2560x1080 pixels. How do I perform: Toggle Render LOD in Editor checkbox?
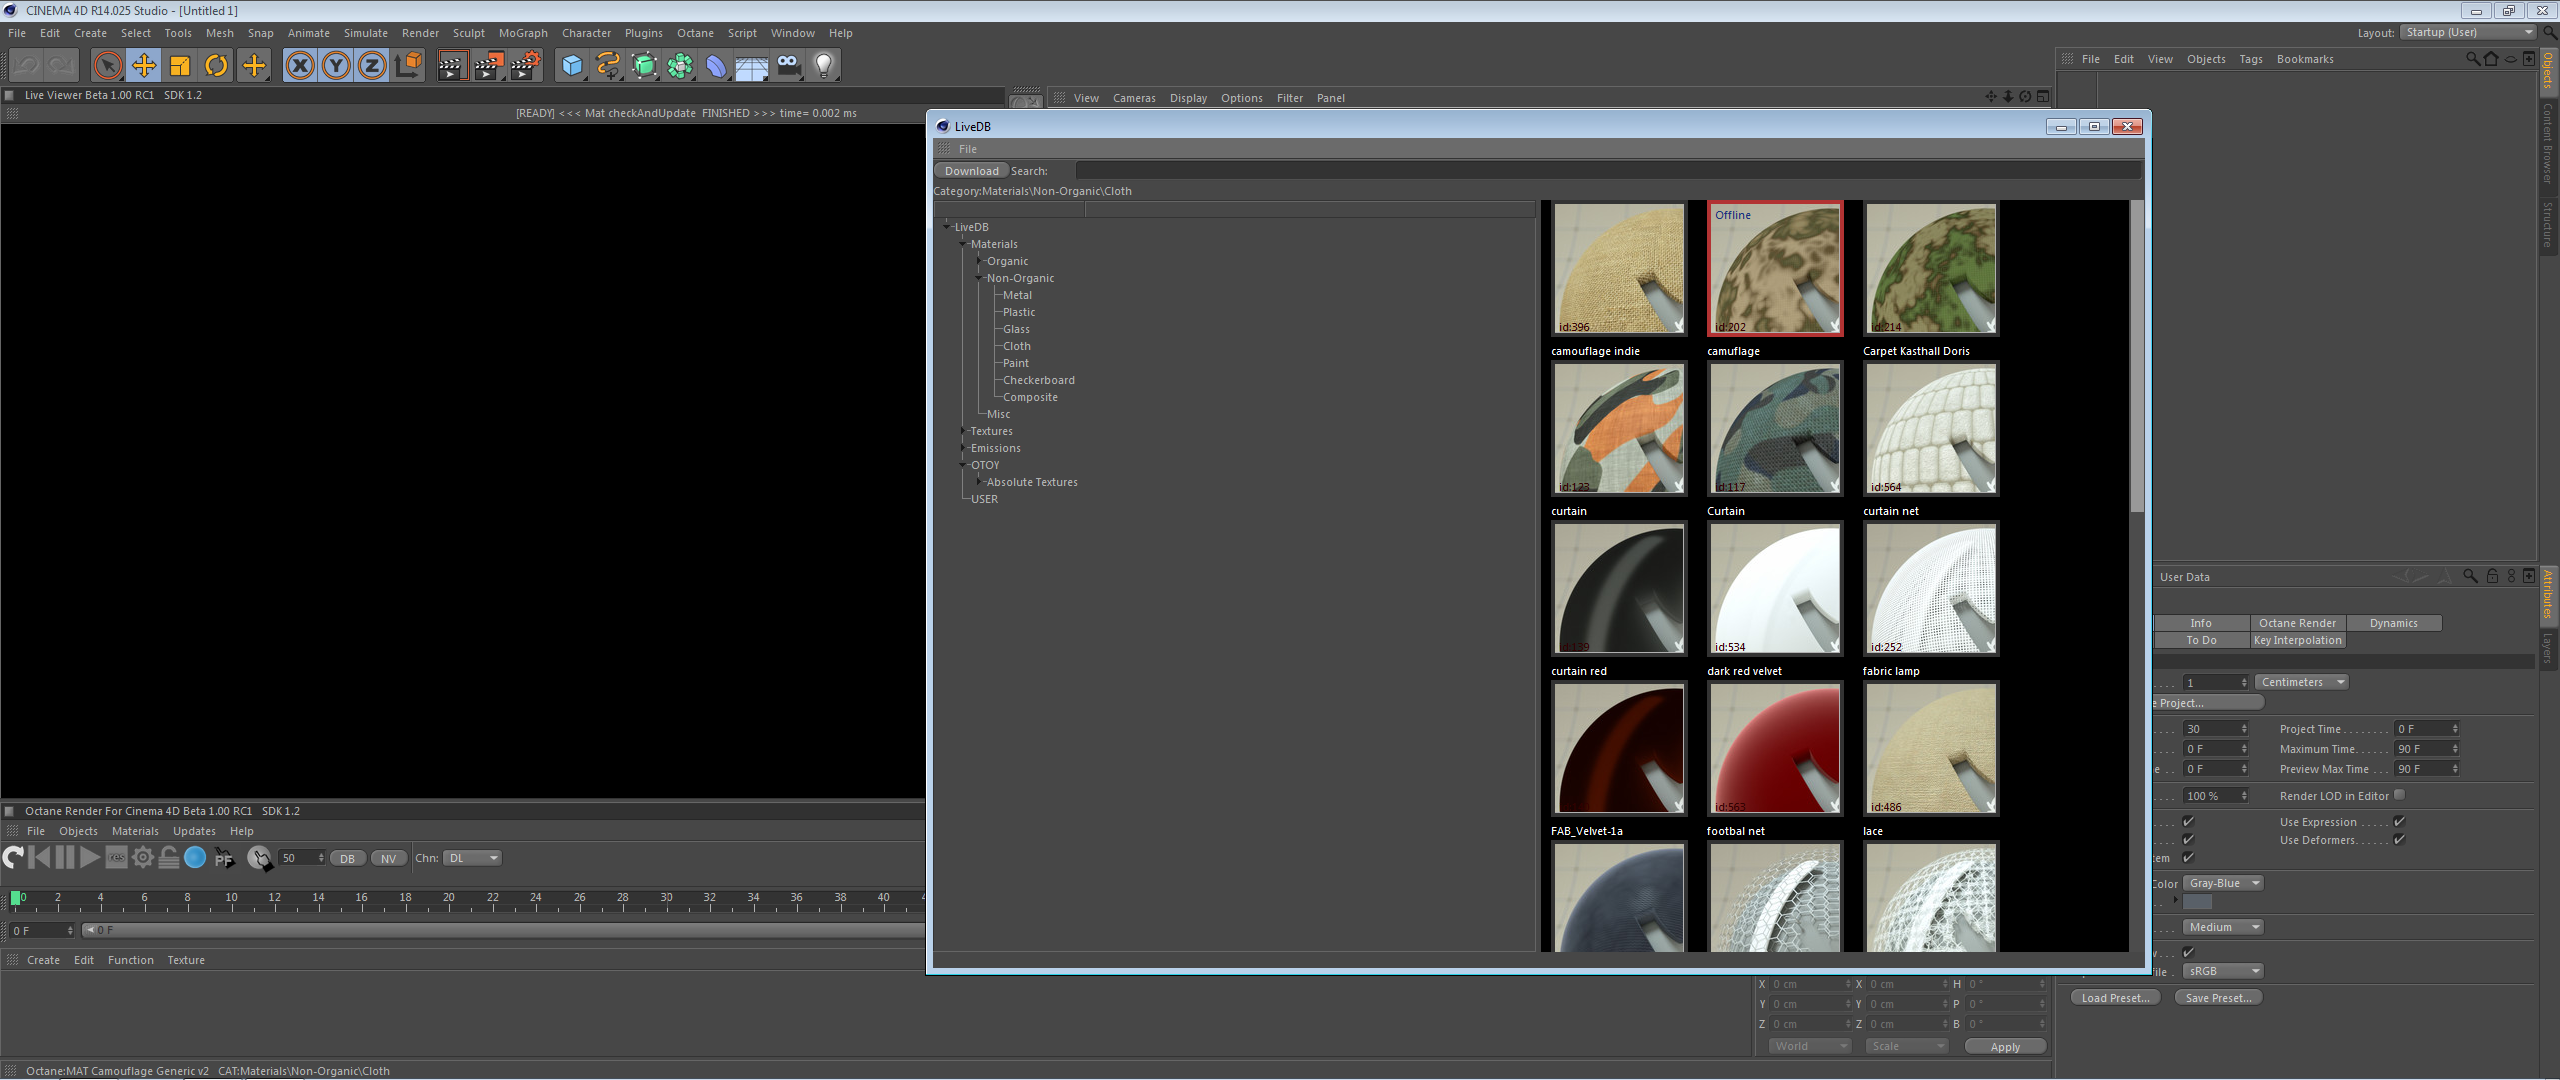pyautogui.click(x=2399, y=795)
